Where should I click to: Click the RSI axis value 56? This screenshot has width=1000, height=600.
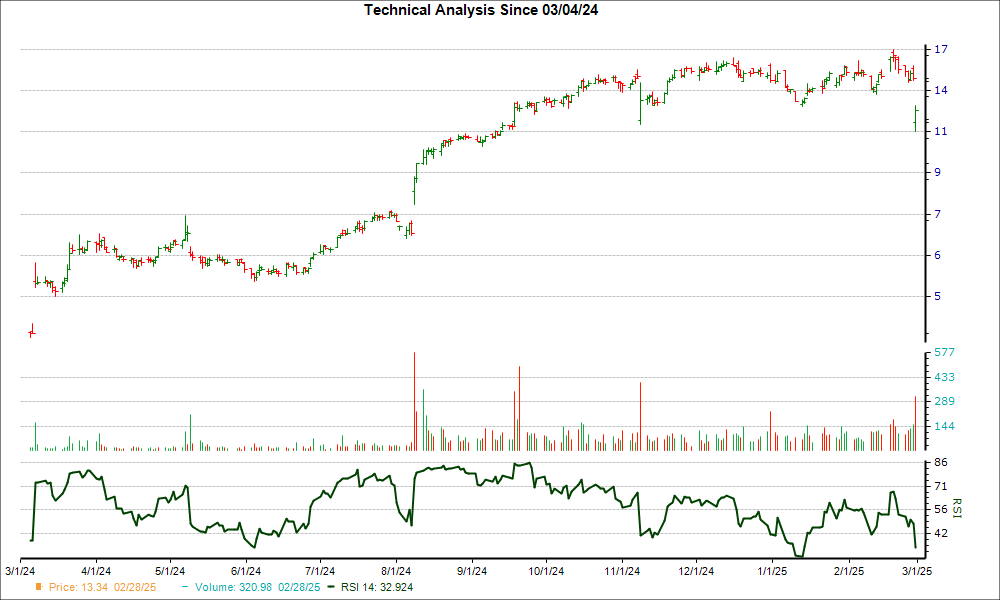941,509
